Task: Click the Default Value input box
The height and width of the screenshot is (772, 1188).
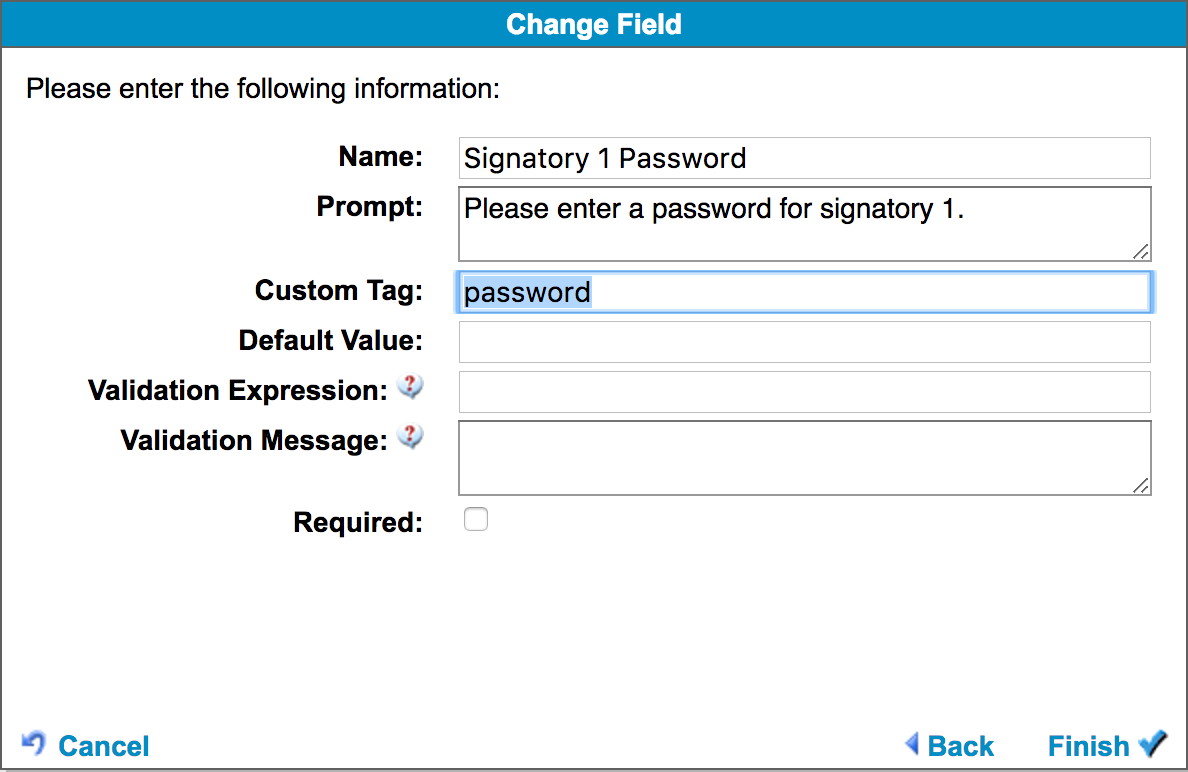Action: tap(804, 342)
